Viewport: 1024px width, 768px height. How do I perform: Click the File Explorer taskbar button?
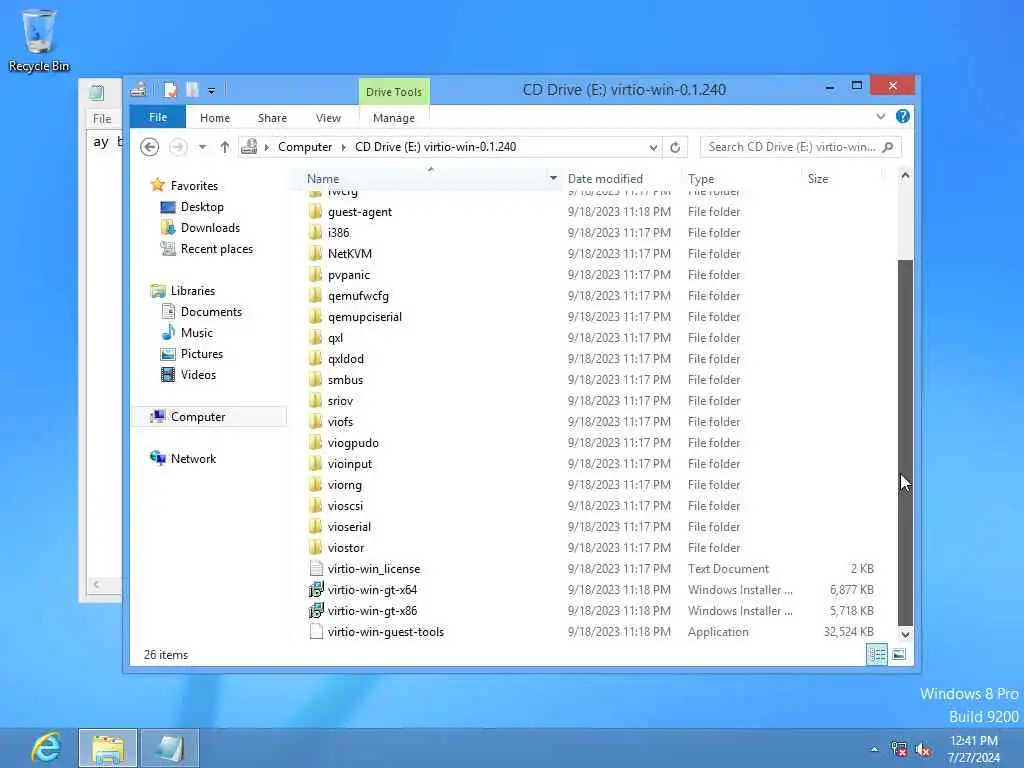tap(108, 748)
